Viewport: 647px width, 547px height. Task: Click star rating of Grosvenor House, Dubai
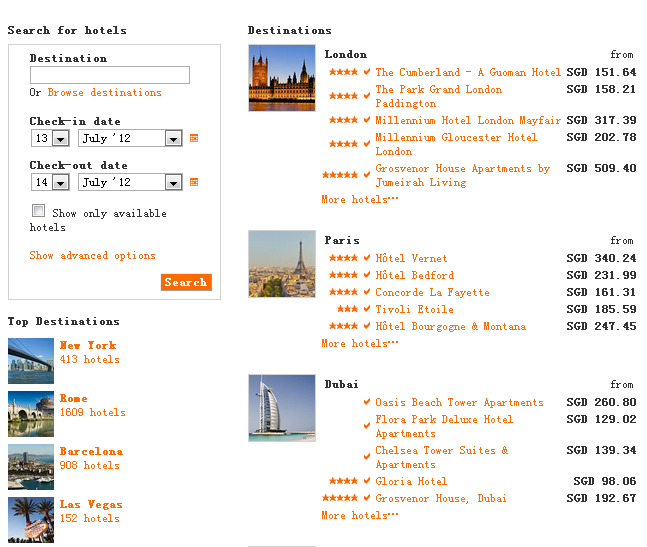(x=340, y=498)
